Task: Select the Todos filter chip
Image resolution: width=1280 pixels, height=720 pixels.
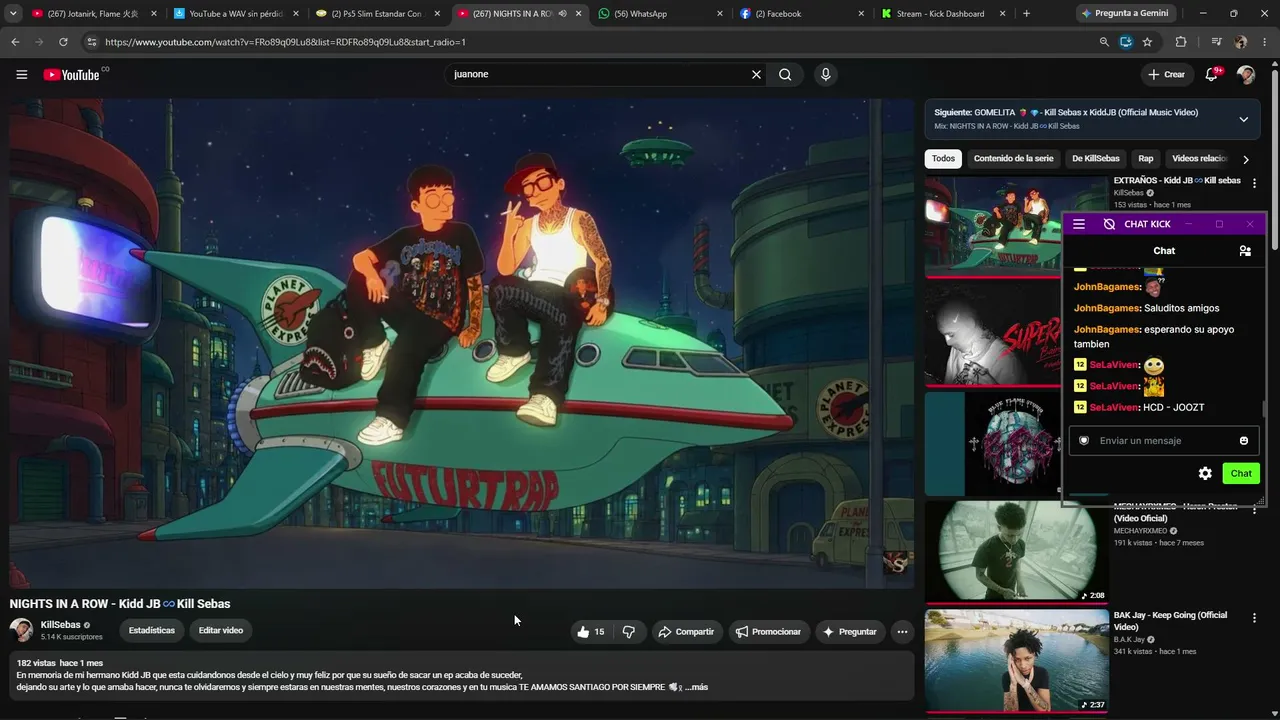Action: (x=943, y=159)
